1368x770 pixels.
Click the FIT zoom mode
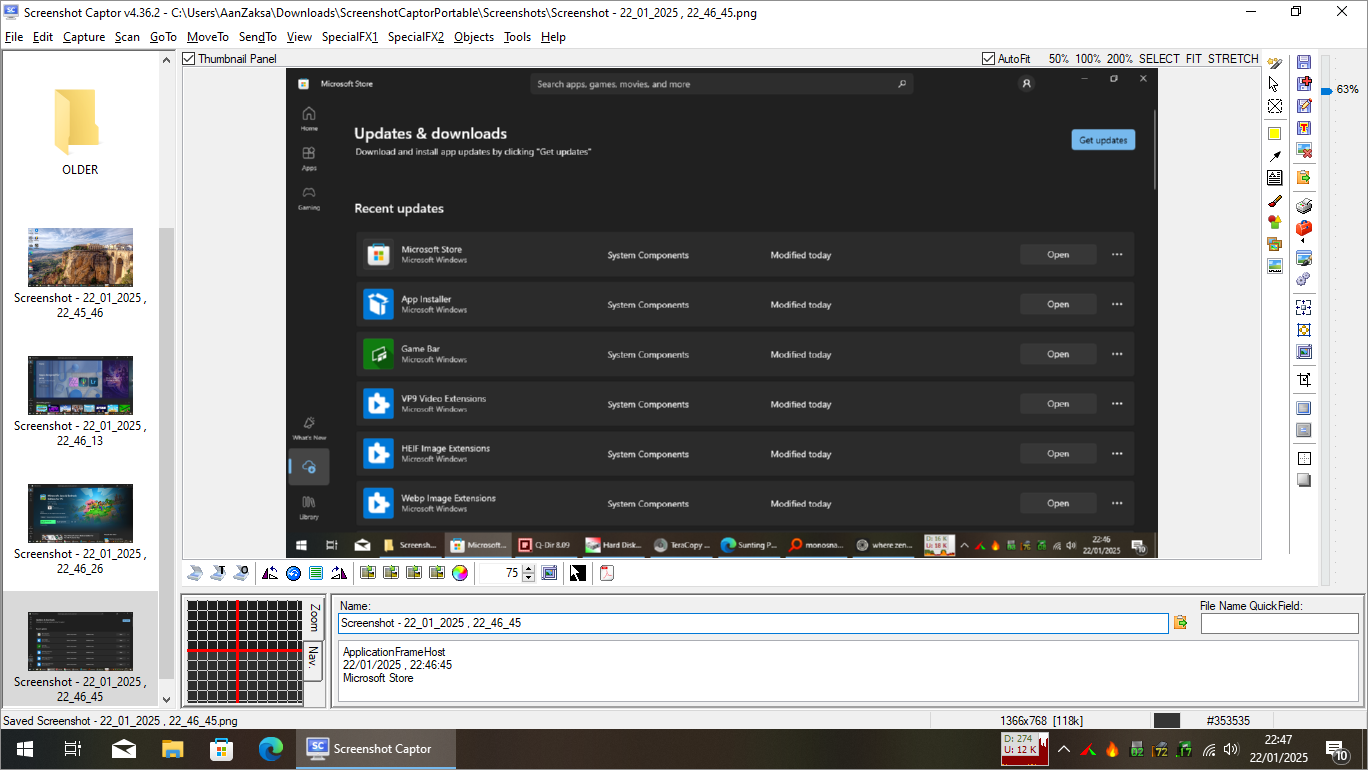1194,59
